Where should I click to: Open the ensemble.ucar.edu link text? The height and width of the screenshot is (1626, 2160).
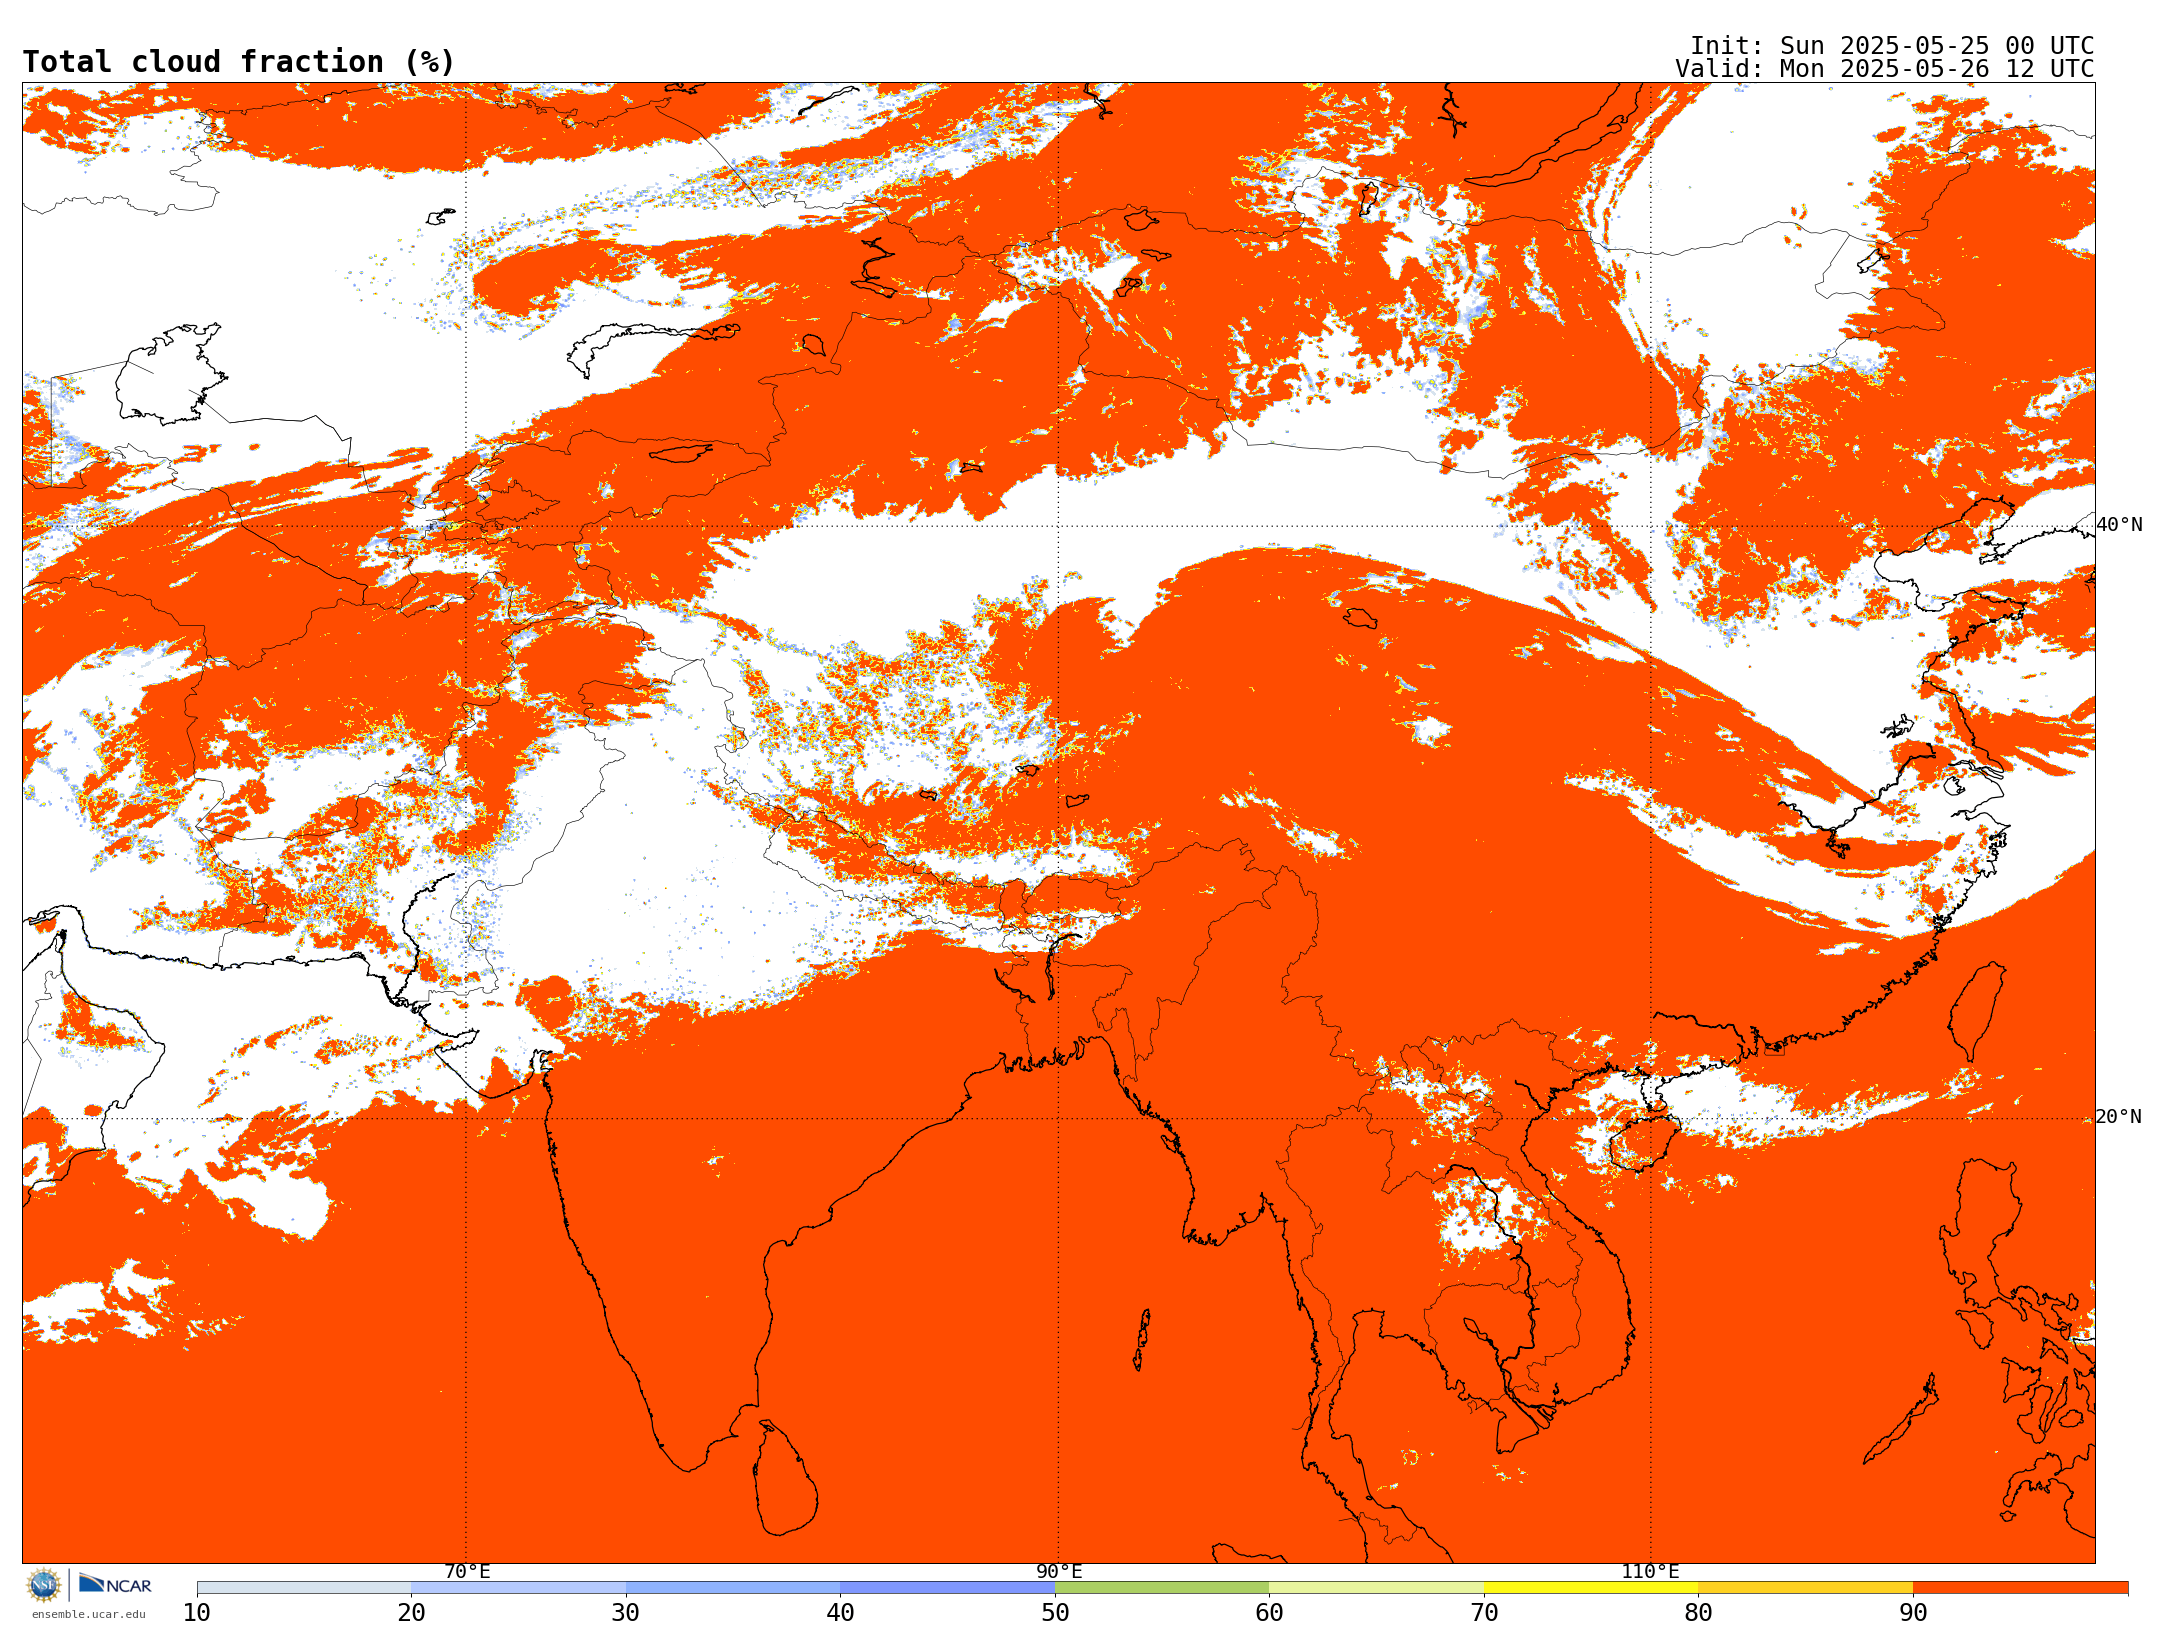click(88, 1614)
